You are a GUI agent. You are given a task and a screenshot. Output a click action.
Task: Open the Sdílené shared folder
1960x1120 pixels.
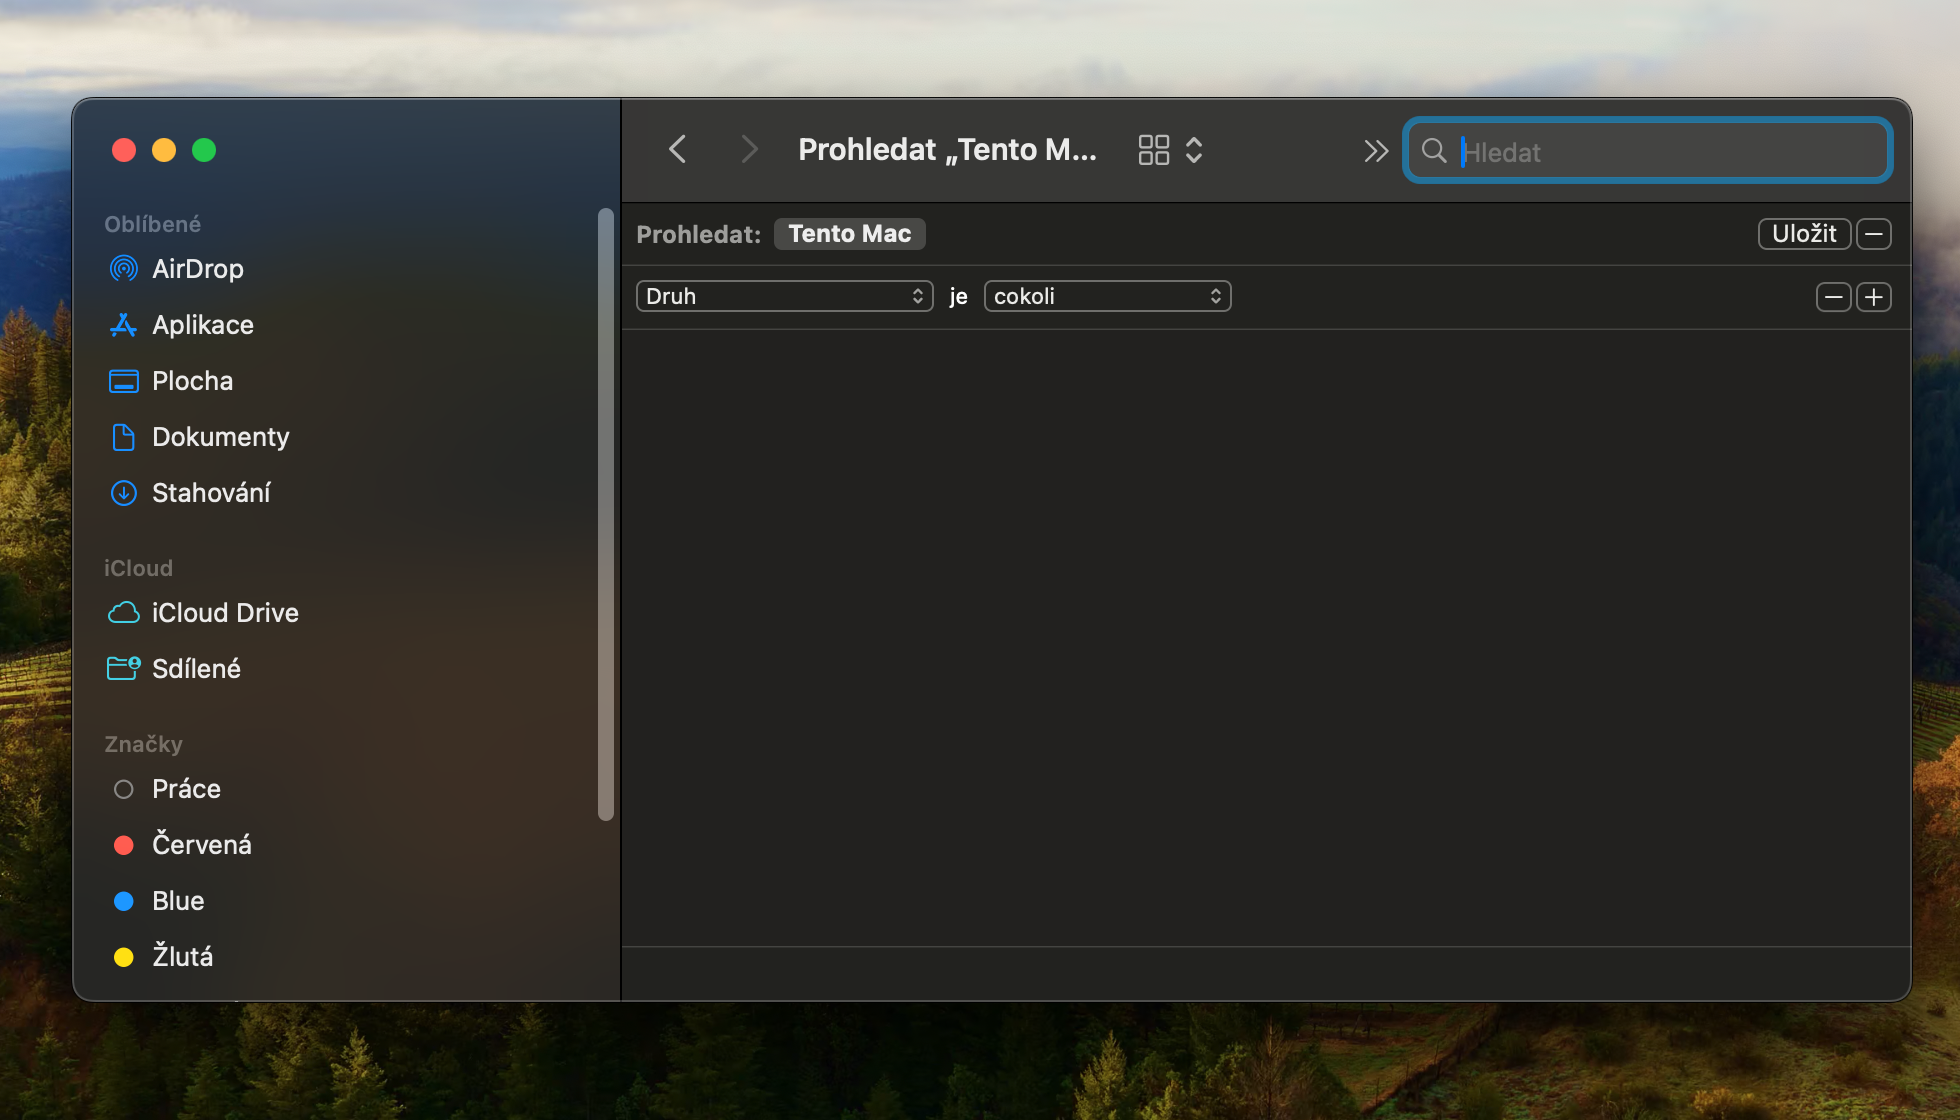pos(196,669)
